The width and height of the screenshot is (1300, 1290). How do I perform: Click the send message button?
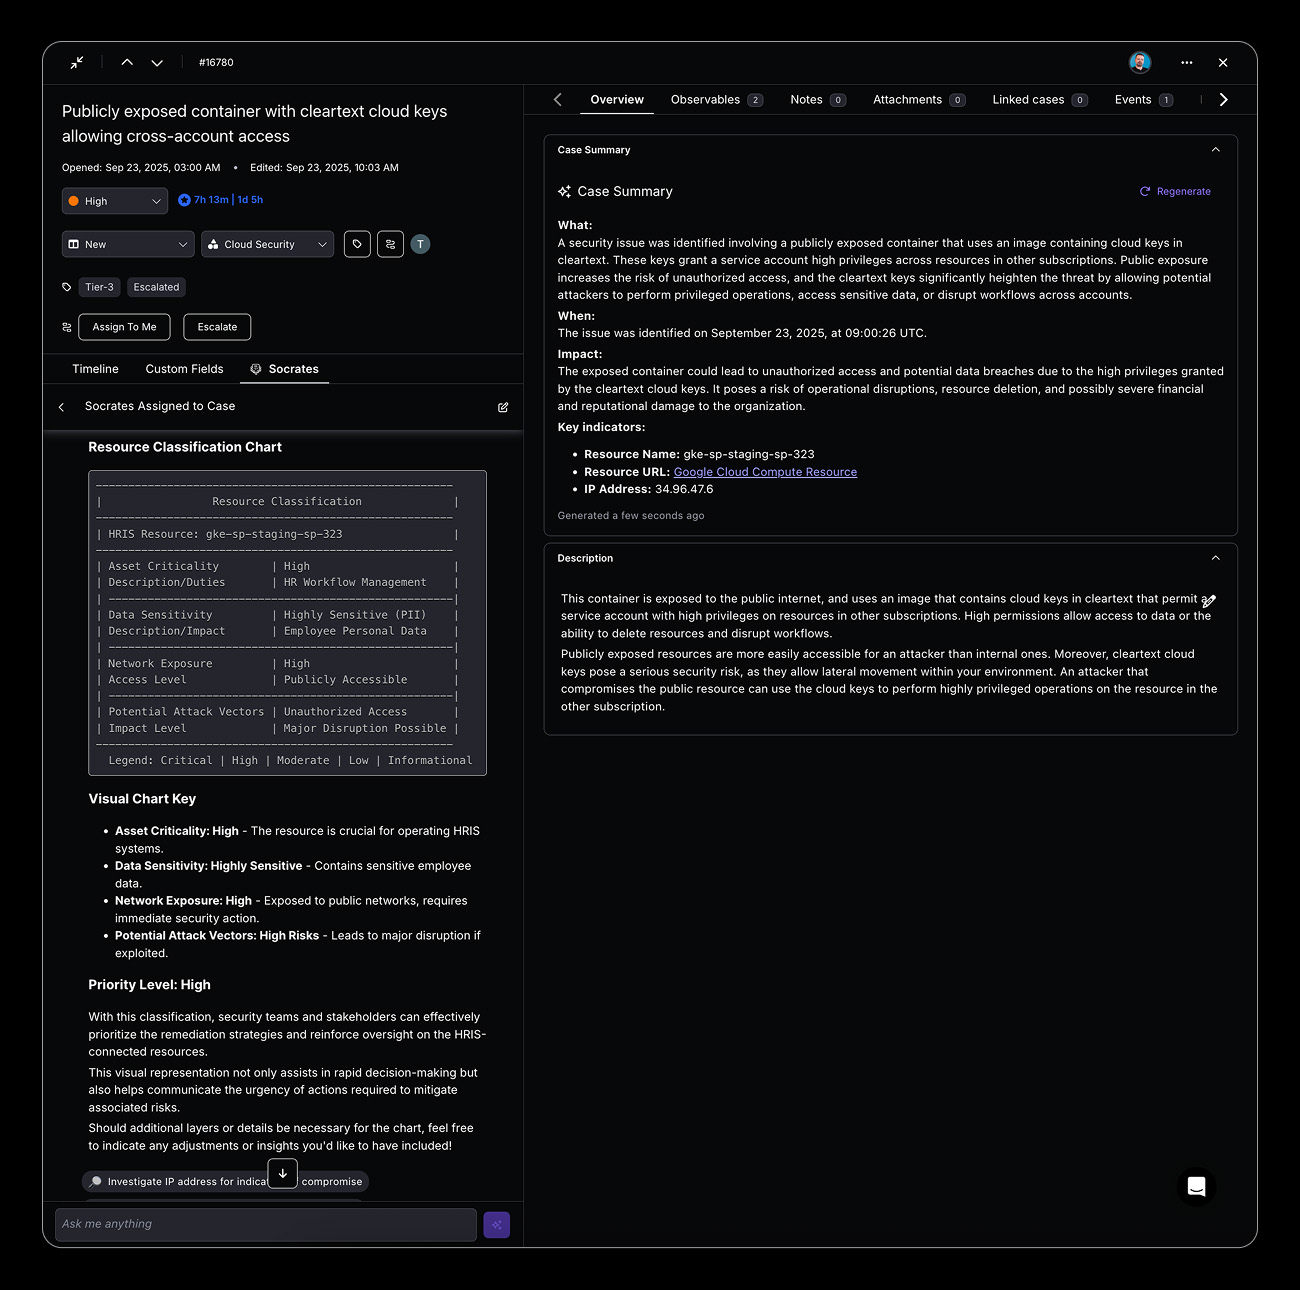pos(496,1224)
